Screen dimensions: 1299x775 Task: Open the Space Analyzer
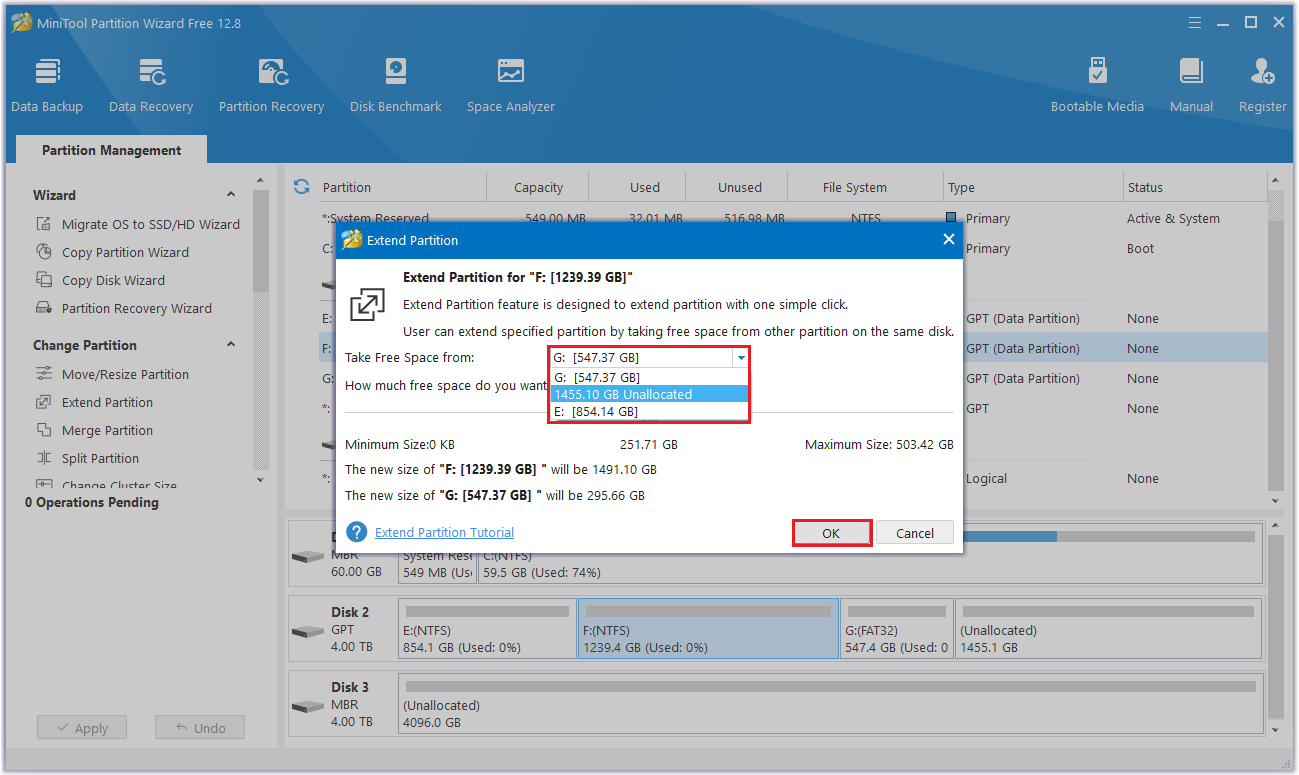(511, 86)
